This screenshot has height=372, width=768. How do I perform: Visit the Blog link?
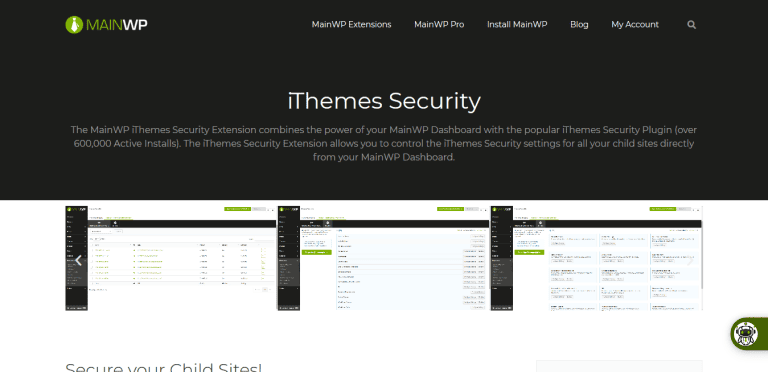(579, 24)
